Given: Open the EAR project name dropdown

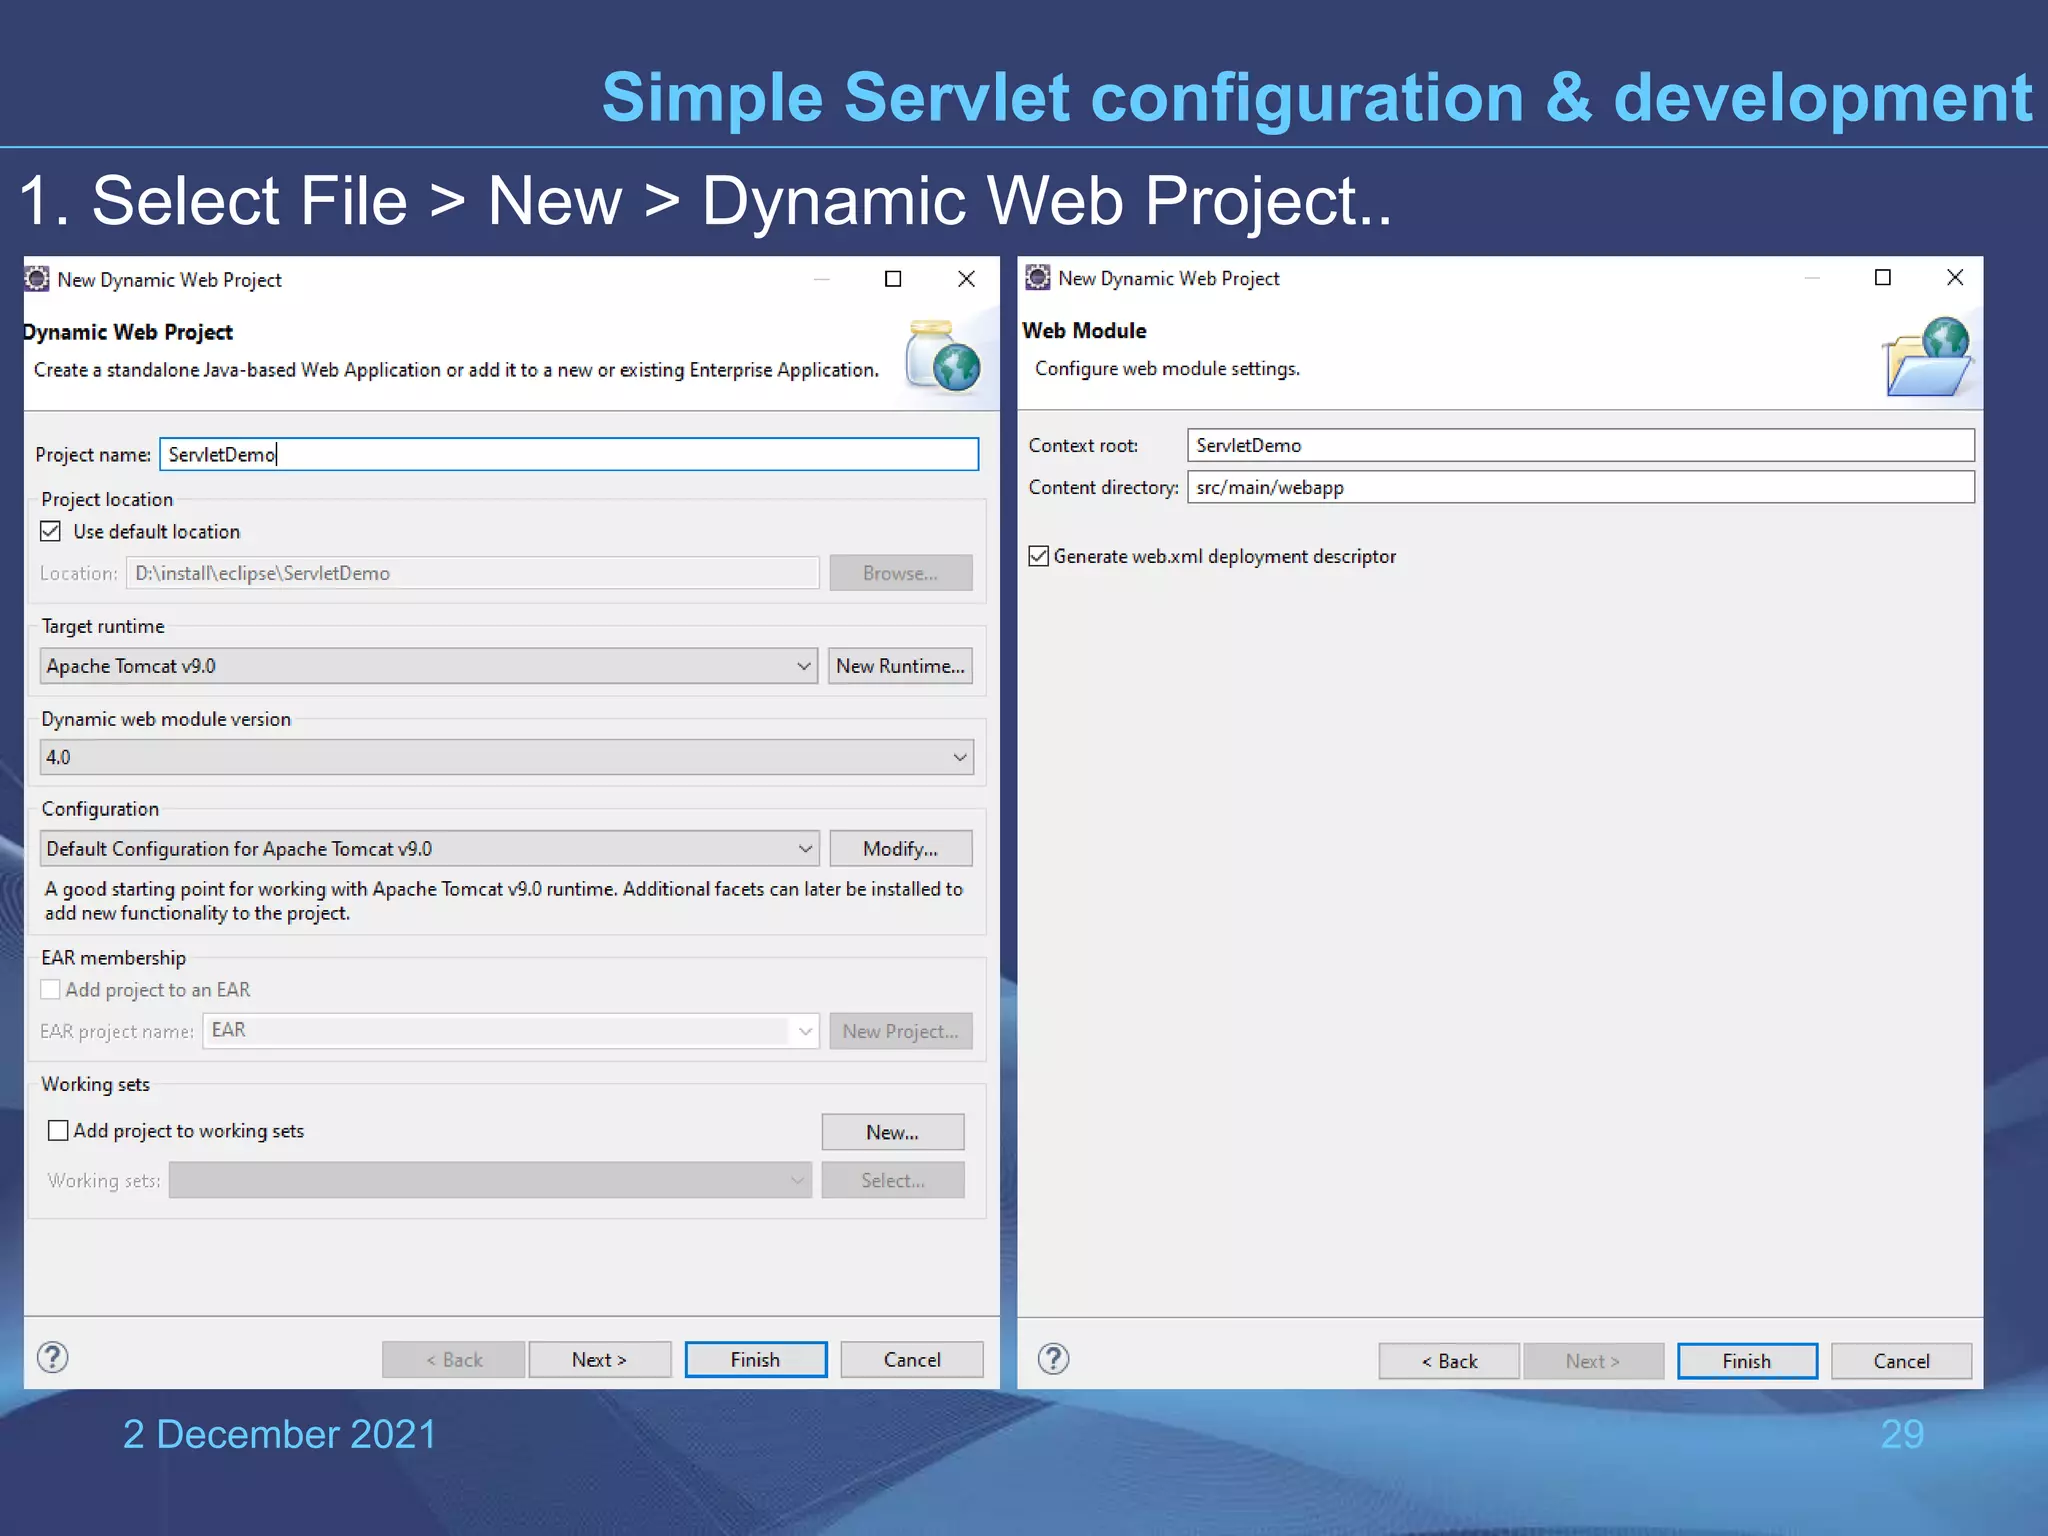Looking at the screenshot, I should pyautogui.click(x=511, y=1031).
